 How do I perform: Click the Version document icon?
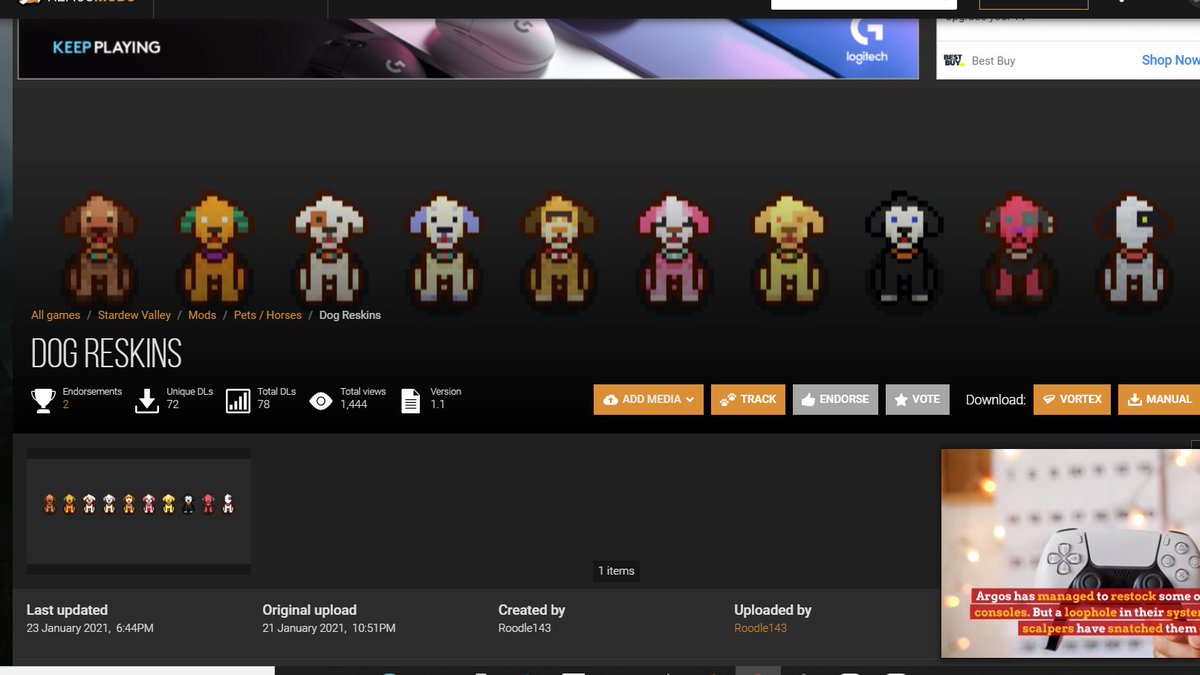[410, 401]
